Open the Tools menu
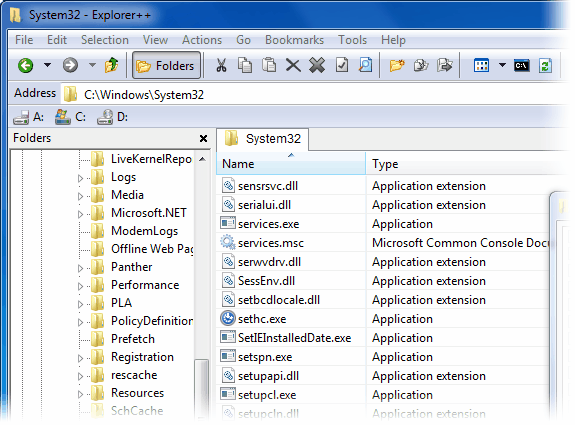 click(352, 40)
